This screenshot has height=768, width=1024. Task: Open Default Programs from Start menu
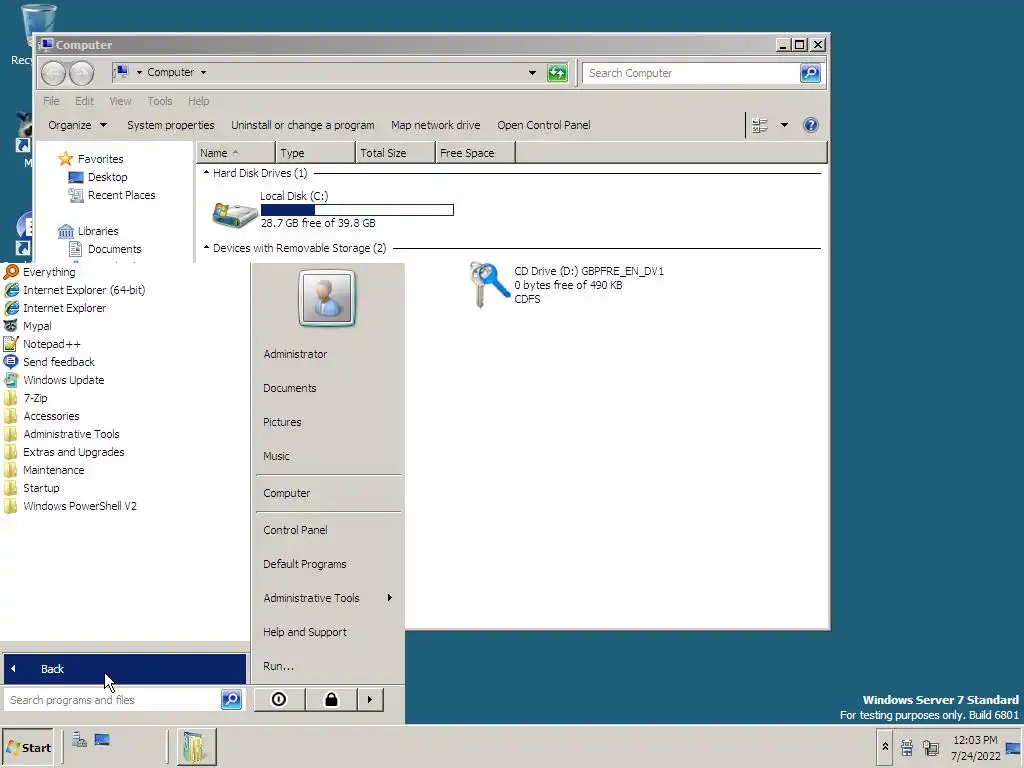[304, 564]
